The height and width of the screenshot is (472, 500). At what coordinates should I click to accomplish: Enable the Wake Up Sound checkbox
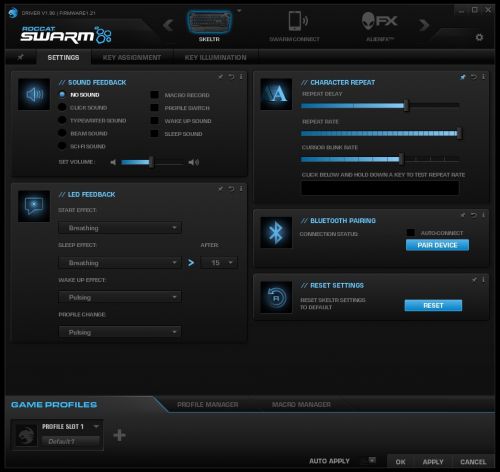pyautogui.click(x=154, y=121)
